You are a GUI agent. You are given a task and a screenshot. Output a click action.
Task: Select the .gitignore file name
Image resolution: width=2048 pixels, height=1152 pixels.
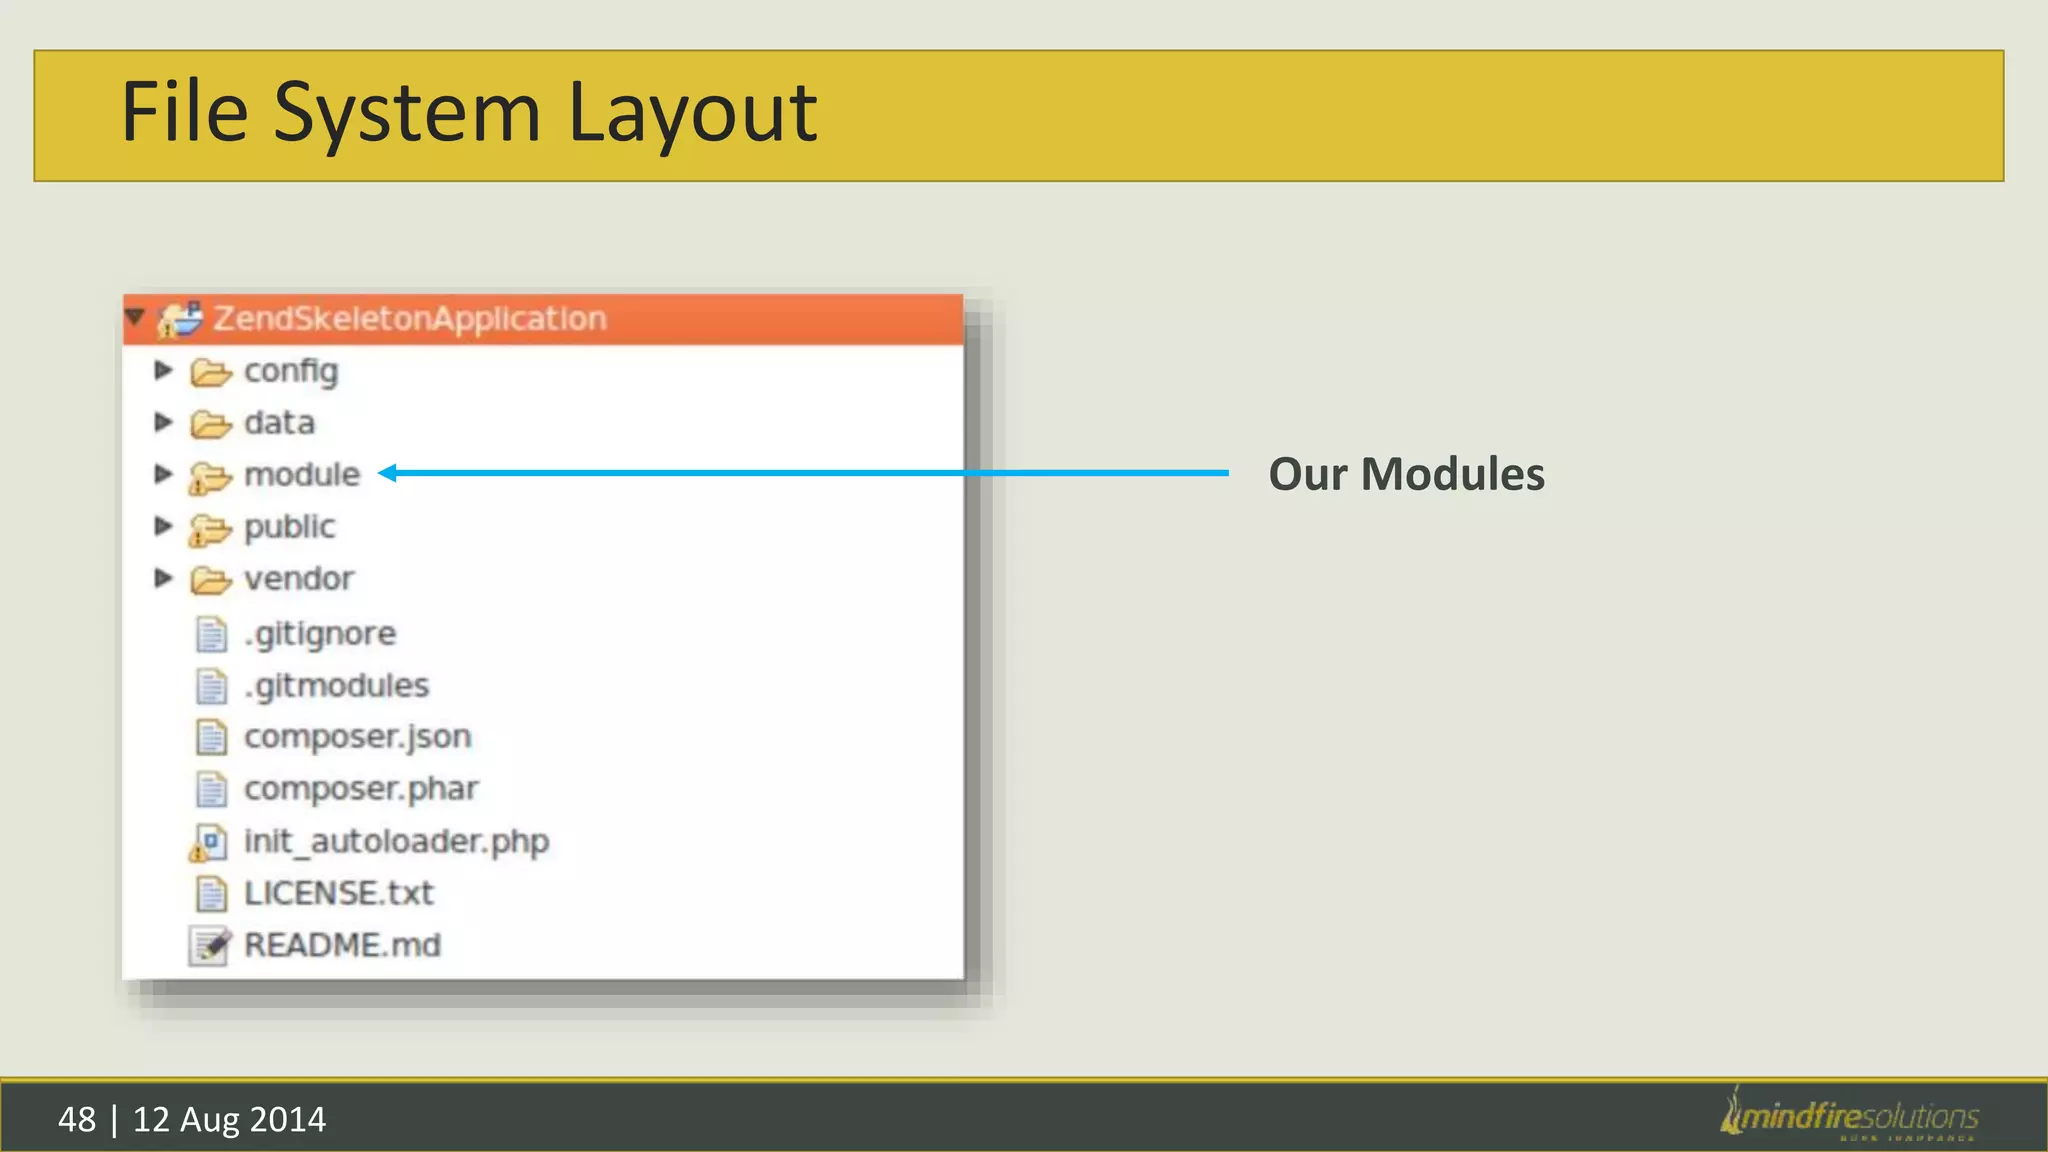[320, 634]
